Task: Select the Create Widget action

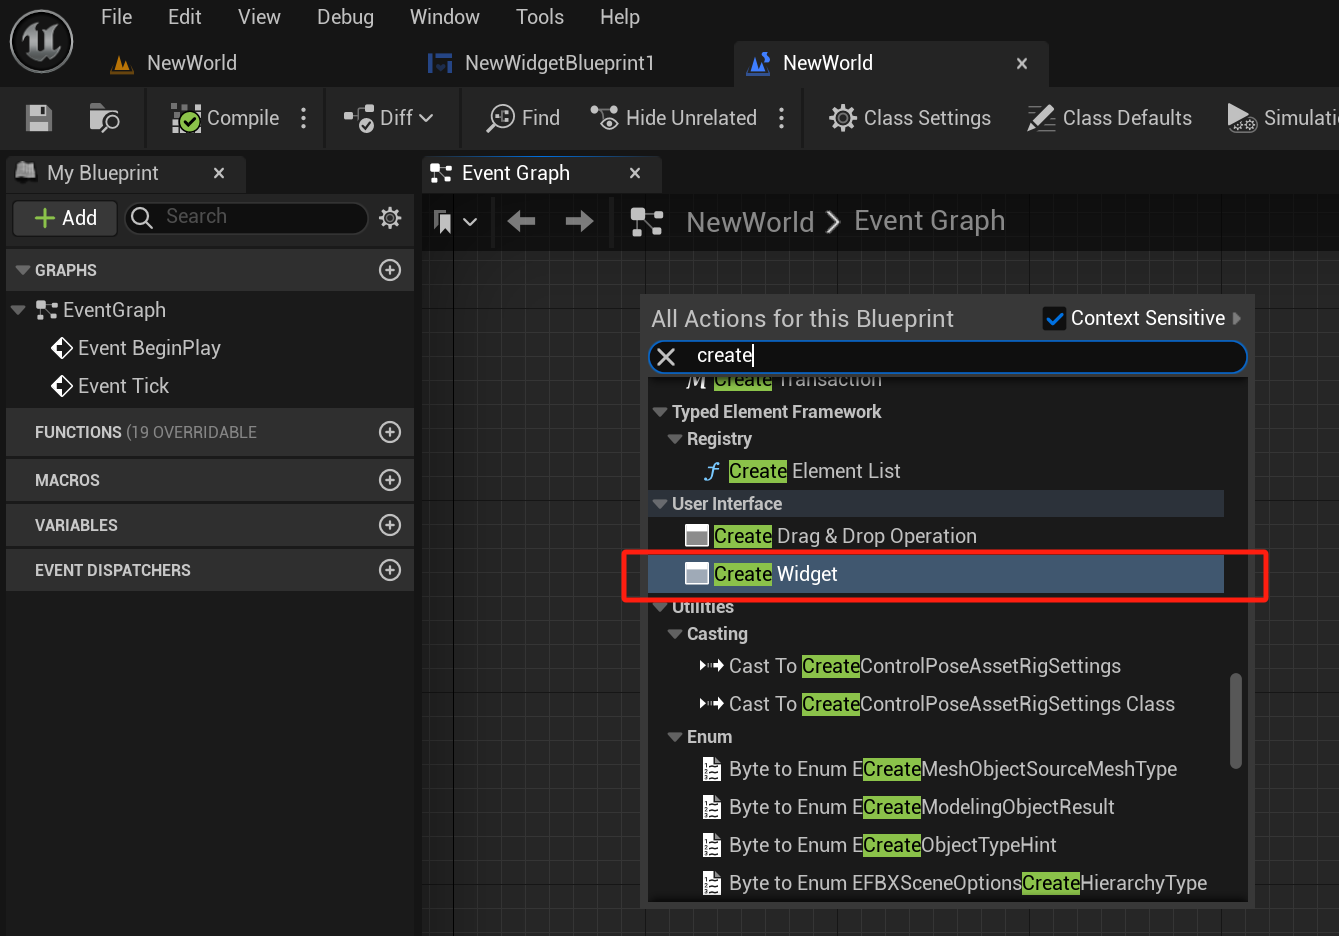Action: (936, 574)
